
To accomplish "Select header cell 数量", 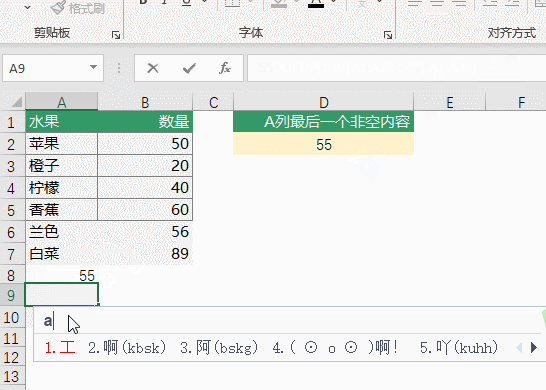I will [145, 122].
